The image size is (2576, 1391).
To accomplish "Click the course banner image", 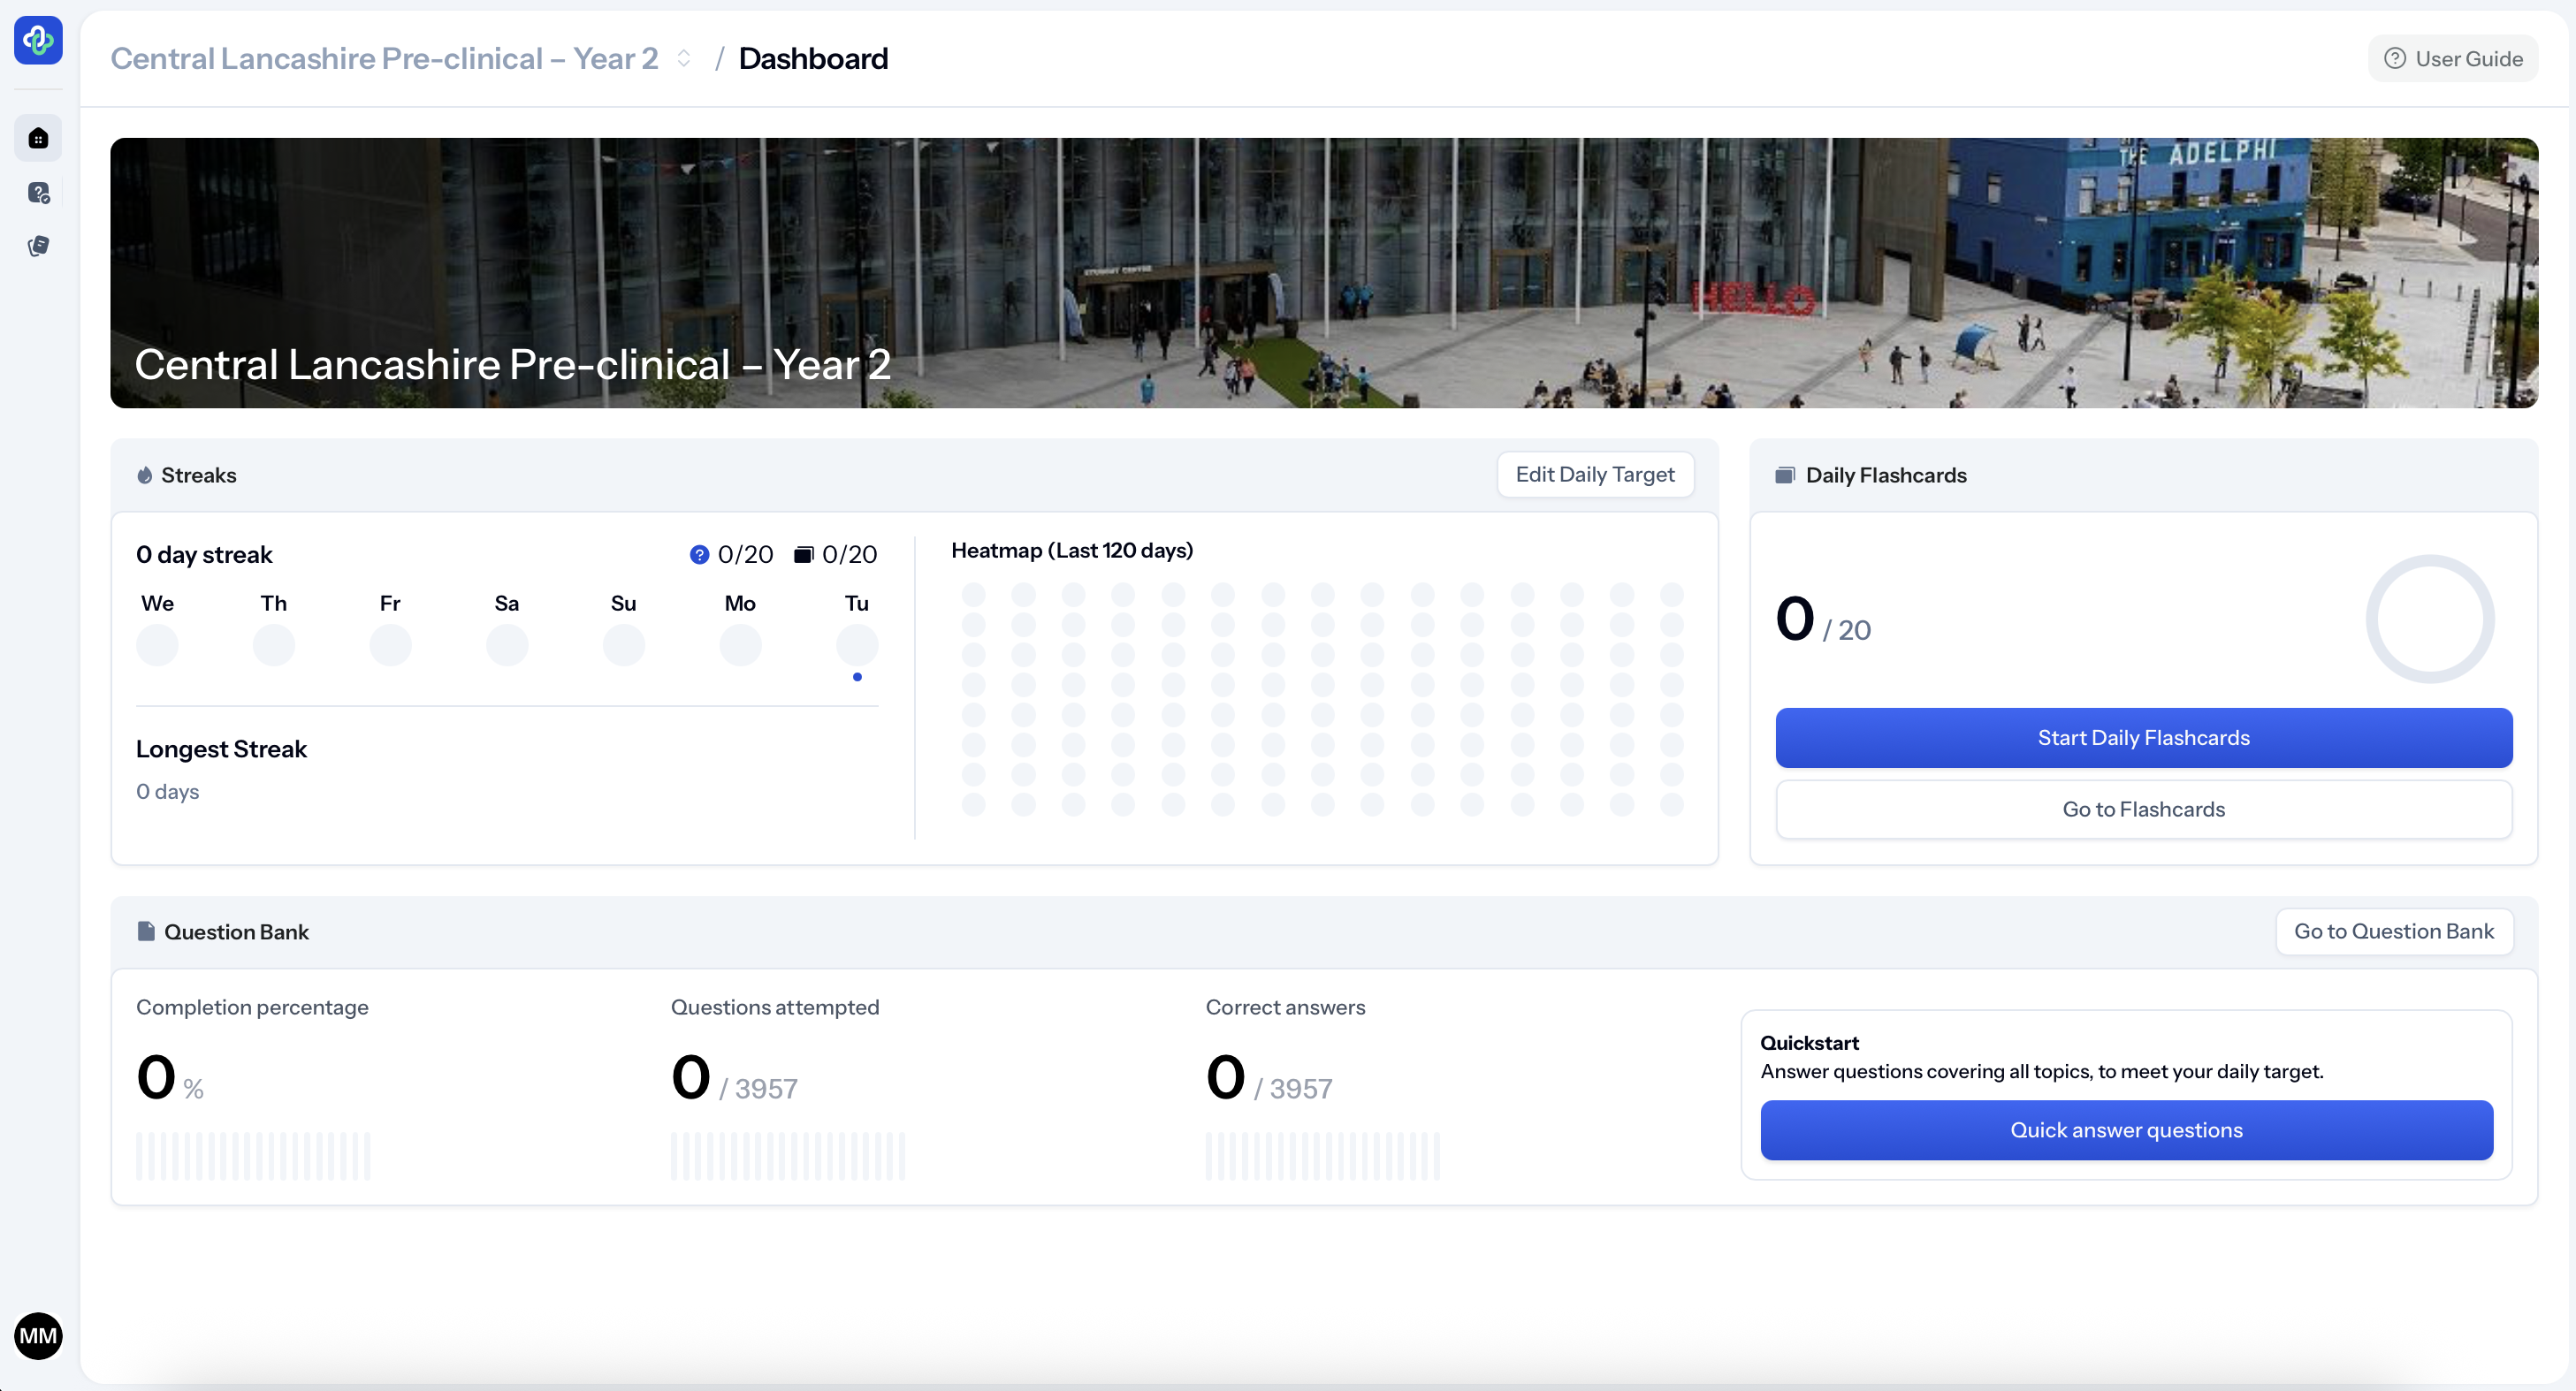I will pos(1323,273).
